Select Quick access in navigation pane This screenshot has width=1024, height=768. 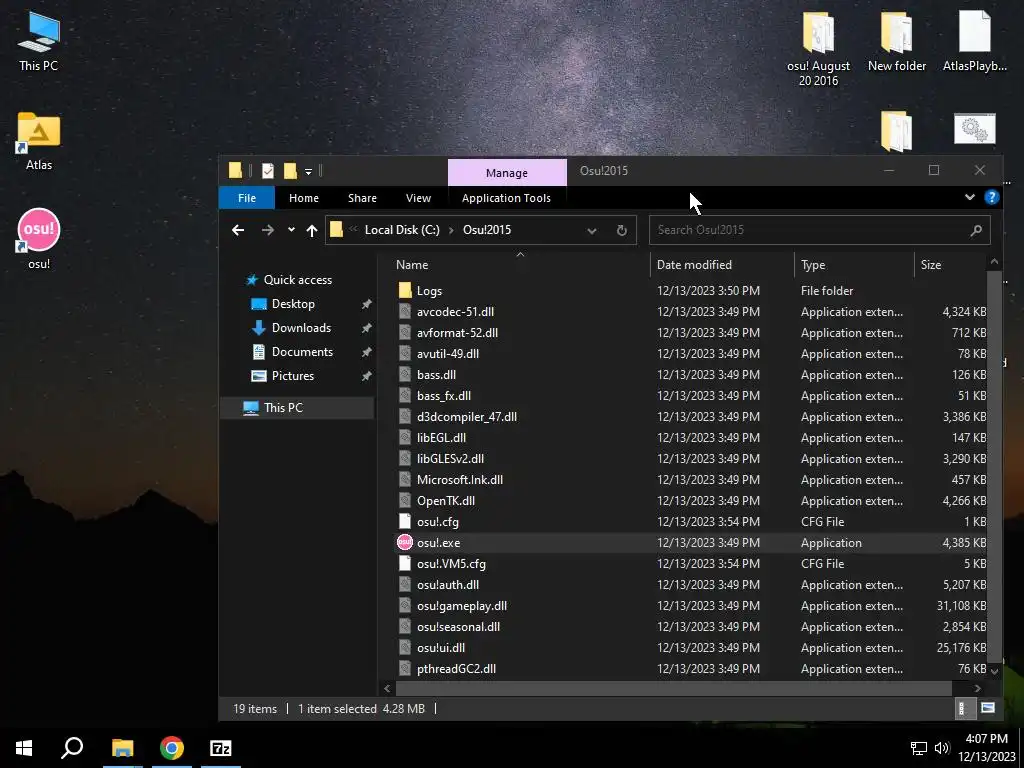pyautogui.click(x=298, y=280)
